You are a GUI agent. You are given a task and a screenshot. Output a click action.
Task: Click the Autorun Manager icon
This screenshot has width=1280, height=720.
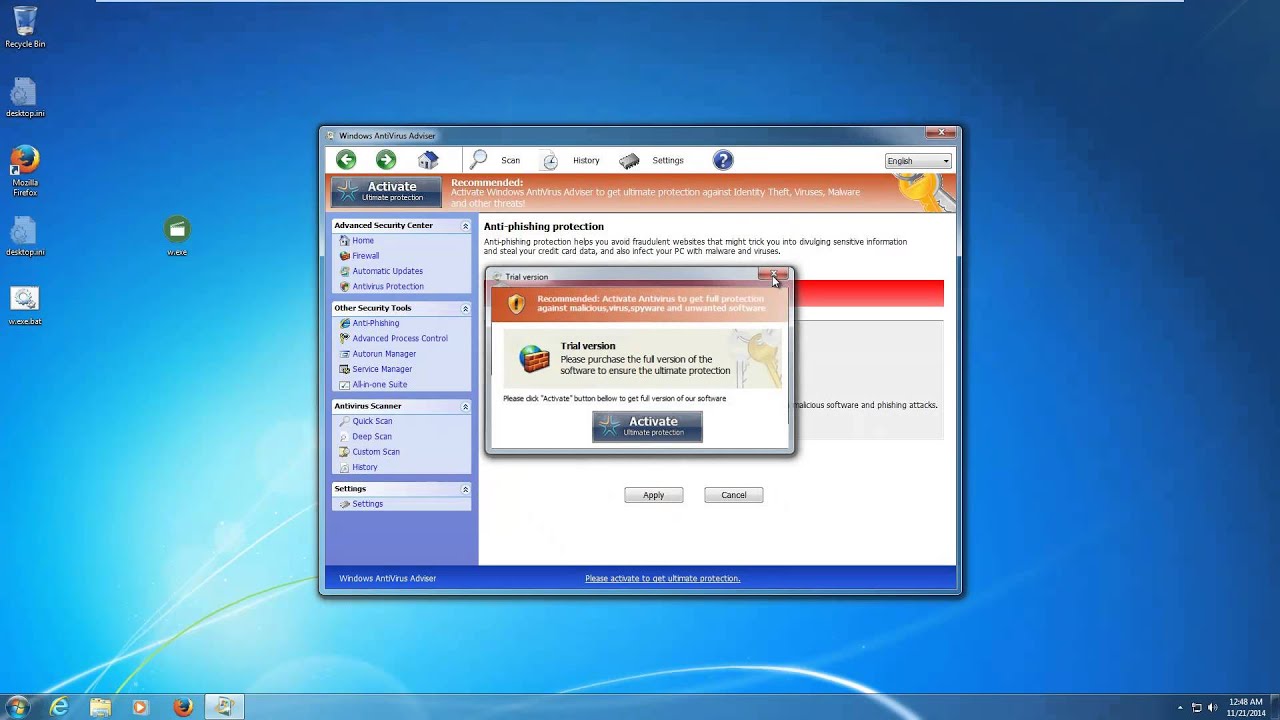click(345, 354)
